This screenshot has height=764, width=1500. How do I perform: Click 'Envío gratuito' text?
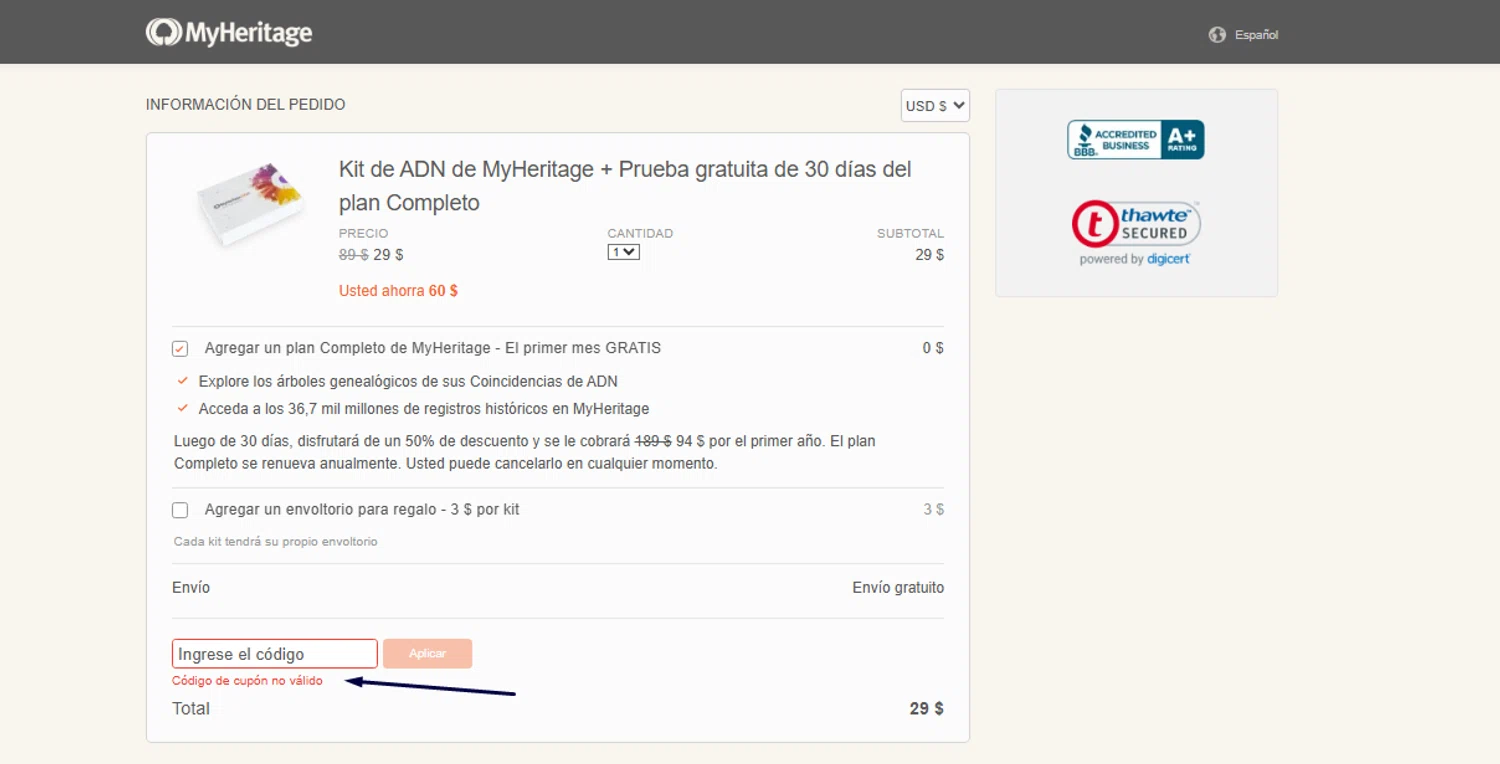tap(898, 588)
